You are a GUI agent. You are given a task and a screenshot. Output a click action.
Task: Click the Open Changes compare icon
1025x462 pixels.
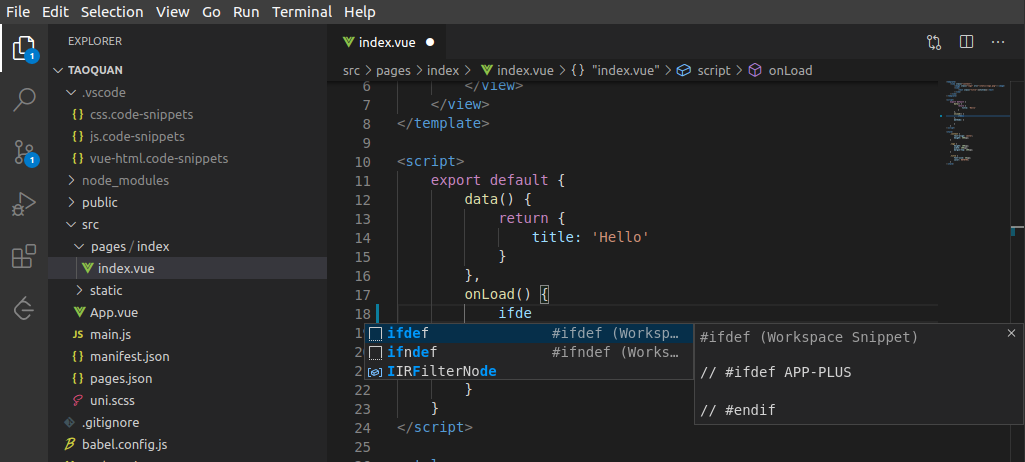tap(934, 42)
